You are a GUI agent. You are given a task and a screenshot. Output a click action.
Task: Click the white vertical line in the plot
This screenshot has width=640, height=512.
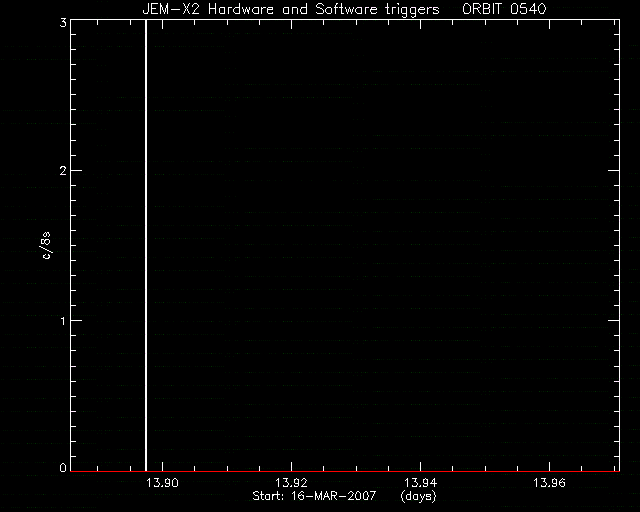(x=146, y=245)
